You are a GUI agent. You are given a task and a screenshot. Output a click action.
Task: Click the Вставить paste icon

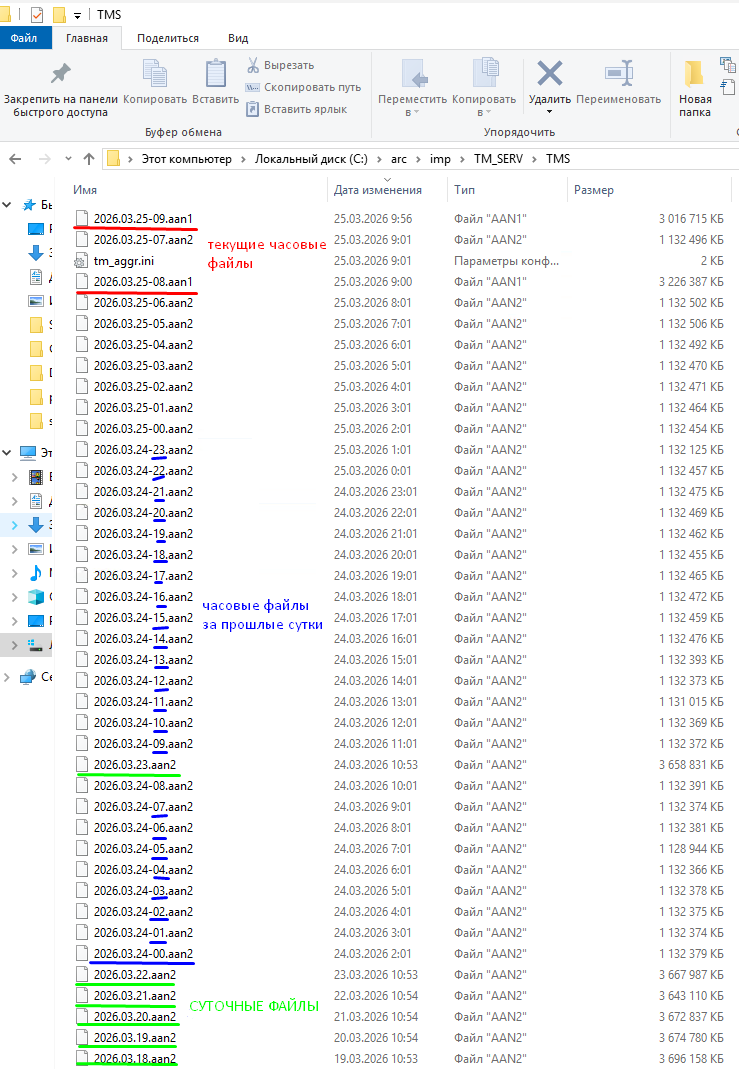pyautogui.click(x=215, y=74)
